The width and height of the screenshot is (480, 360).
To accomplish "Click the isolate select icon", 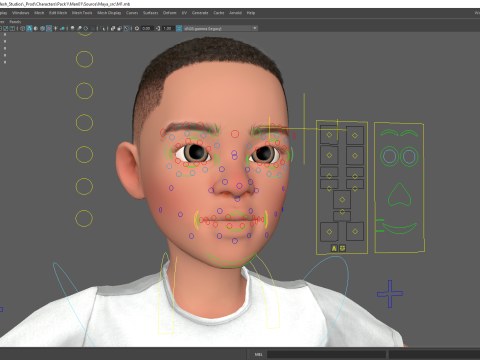I will tap(102, 28).
